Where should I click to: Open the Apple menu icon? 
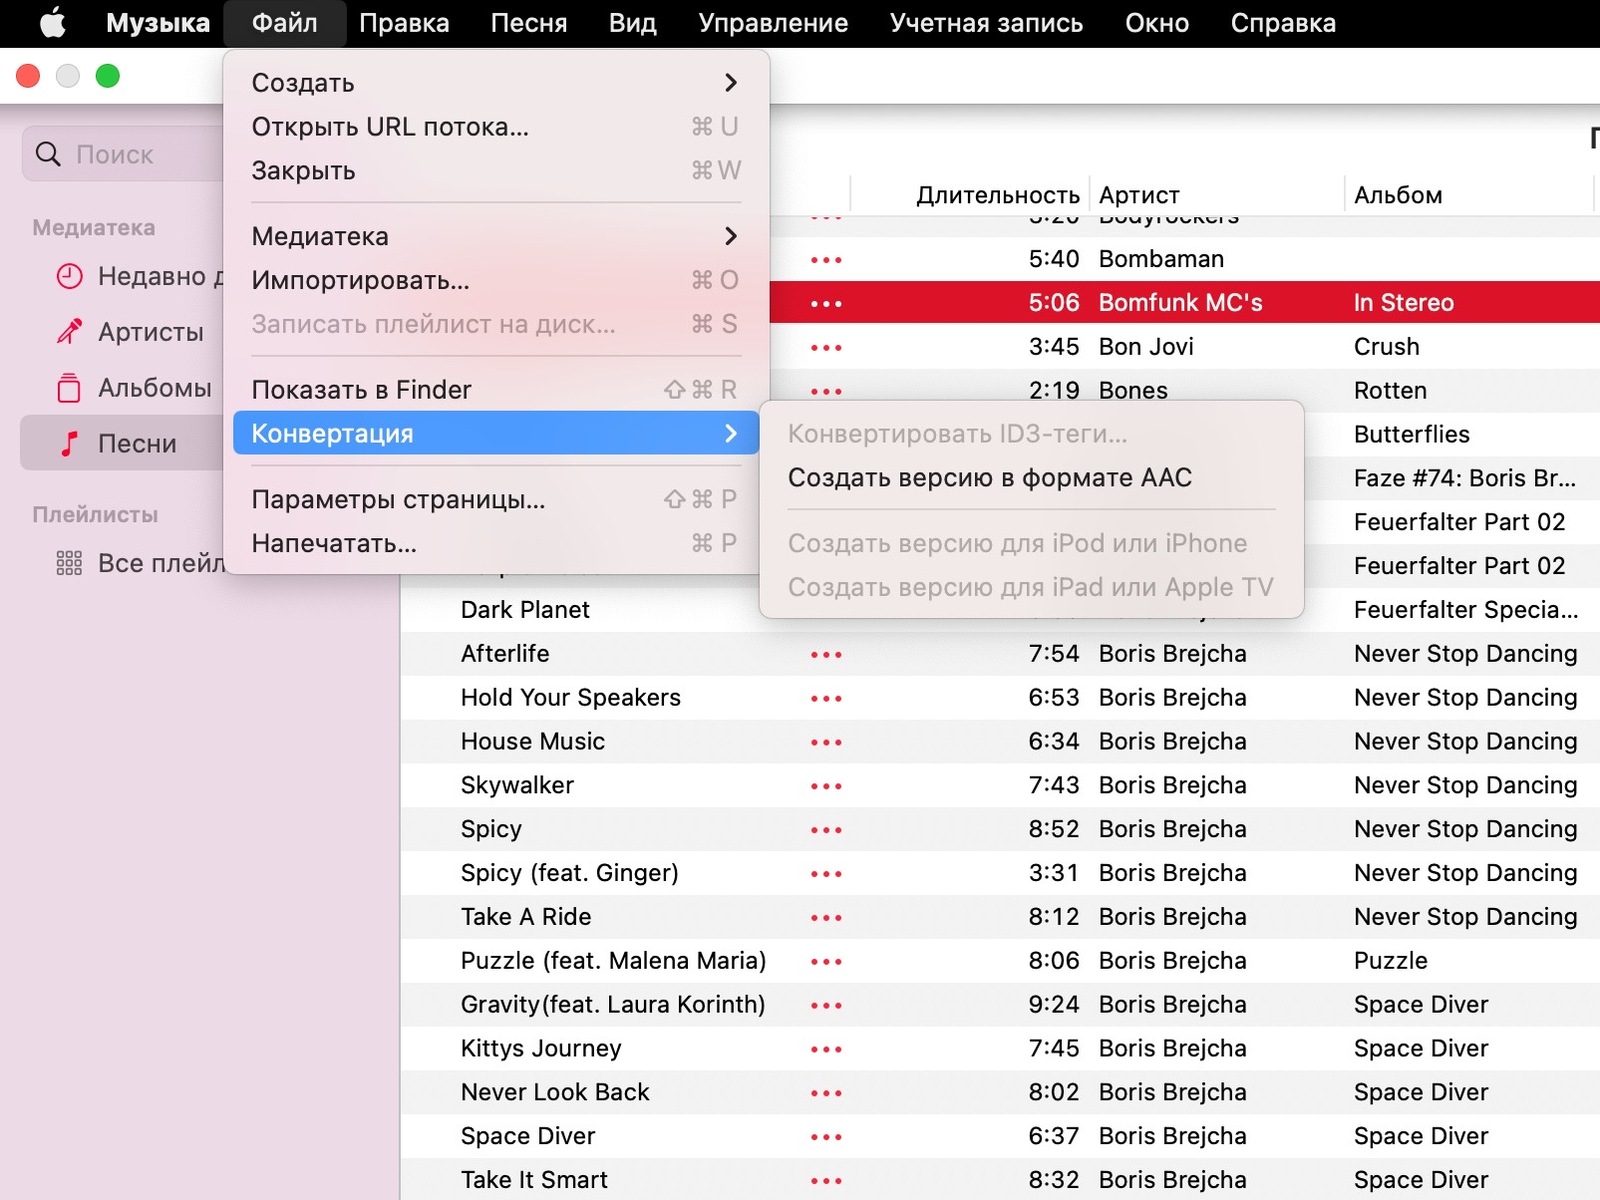(x=52, y=23)
